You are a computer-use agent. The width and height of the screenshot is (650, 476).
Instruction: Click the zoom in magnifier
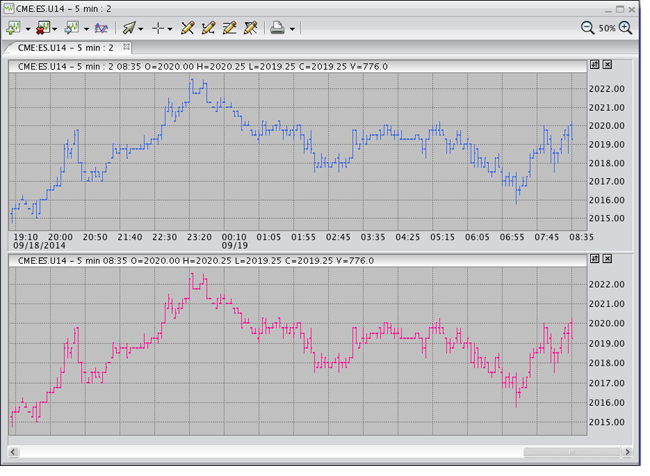tap(625, 28)
